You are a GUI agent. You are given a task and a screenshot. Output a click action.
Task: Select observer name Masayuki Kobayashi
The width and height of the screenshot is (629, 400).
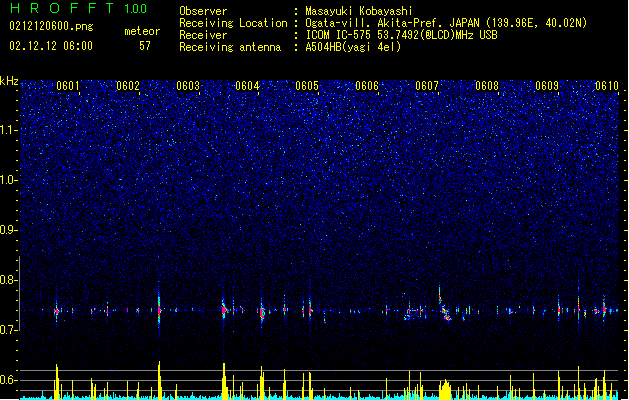359,11
